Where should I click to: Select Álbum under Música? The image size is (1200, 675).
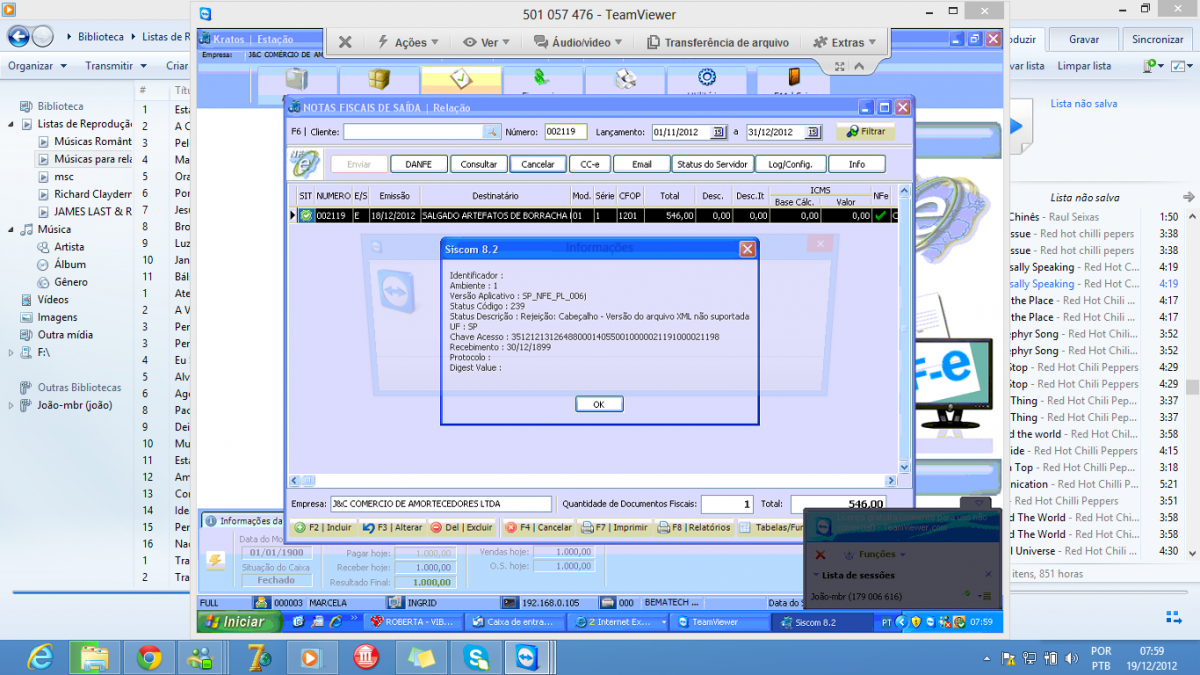[x=70, y=265]
